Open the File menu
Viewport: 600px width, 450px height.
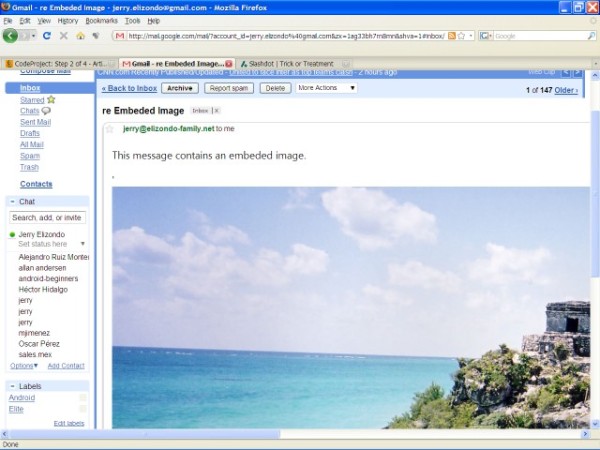[x=8, y=21]
